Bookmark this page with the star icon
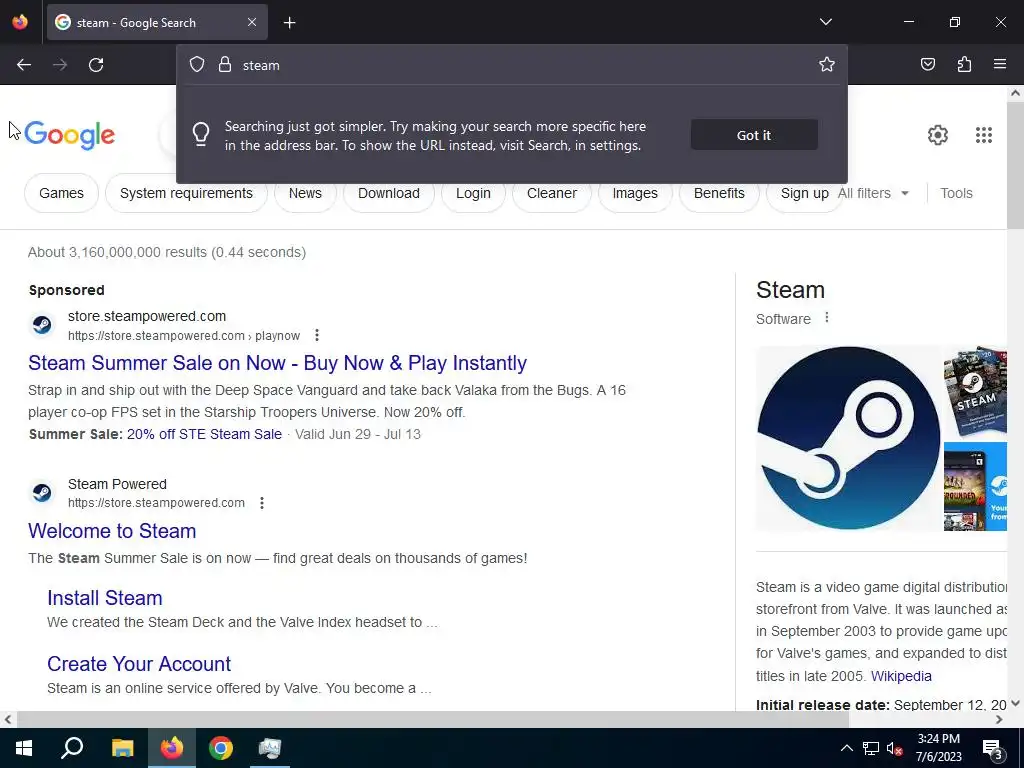The width and height of the screenshot is (1024, 768). [x=827, y=64]
